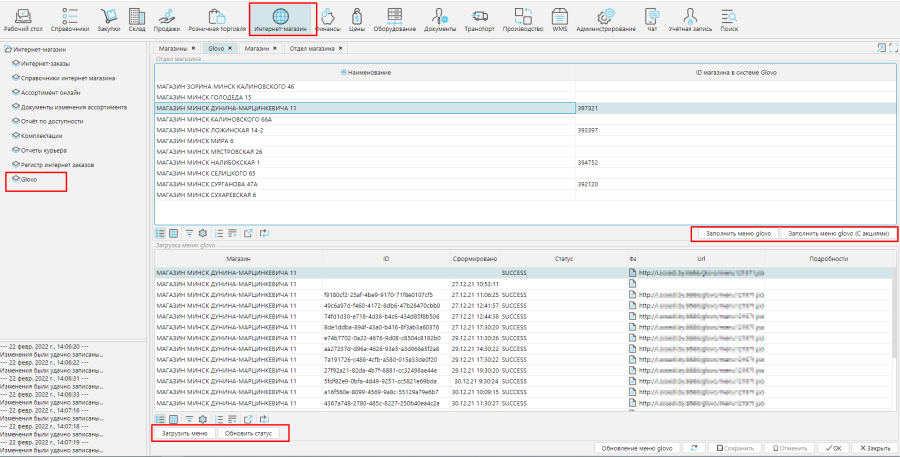
Task: Open Интернет-заказы in the left tree
Action: pos(44,63)
